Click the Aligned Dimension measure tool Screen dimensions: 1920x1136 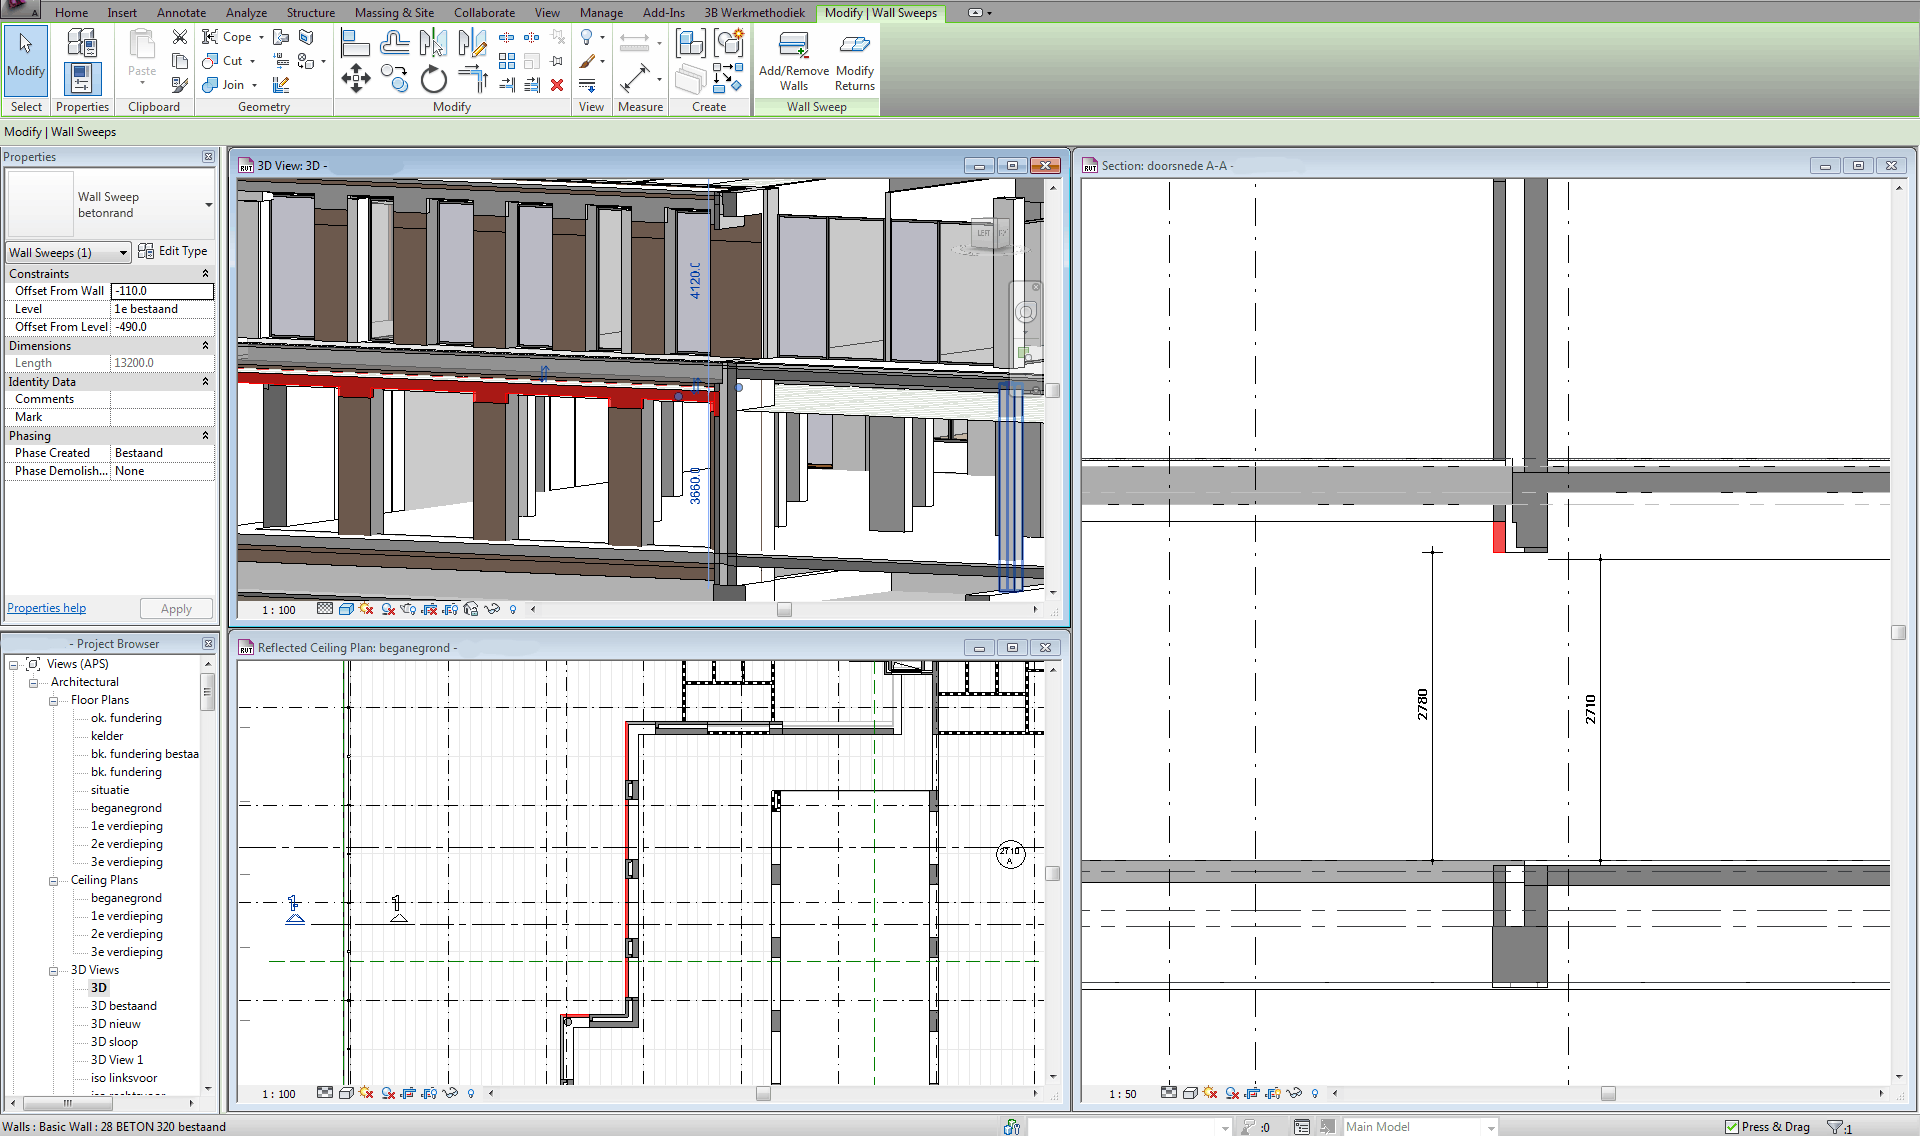coord(635,78)
